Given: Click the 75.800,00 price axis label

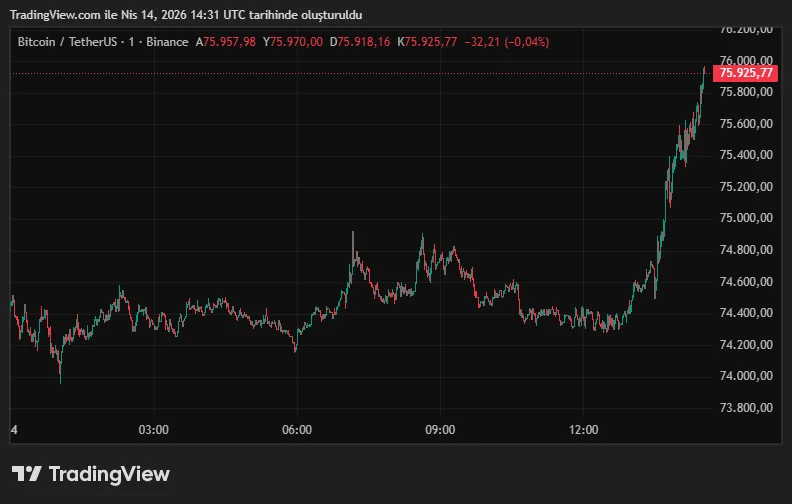Looking at the screenshot, I should point(746,92).
